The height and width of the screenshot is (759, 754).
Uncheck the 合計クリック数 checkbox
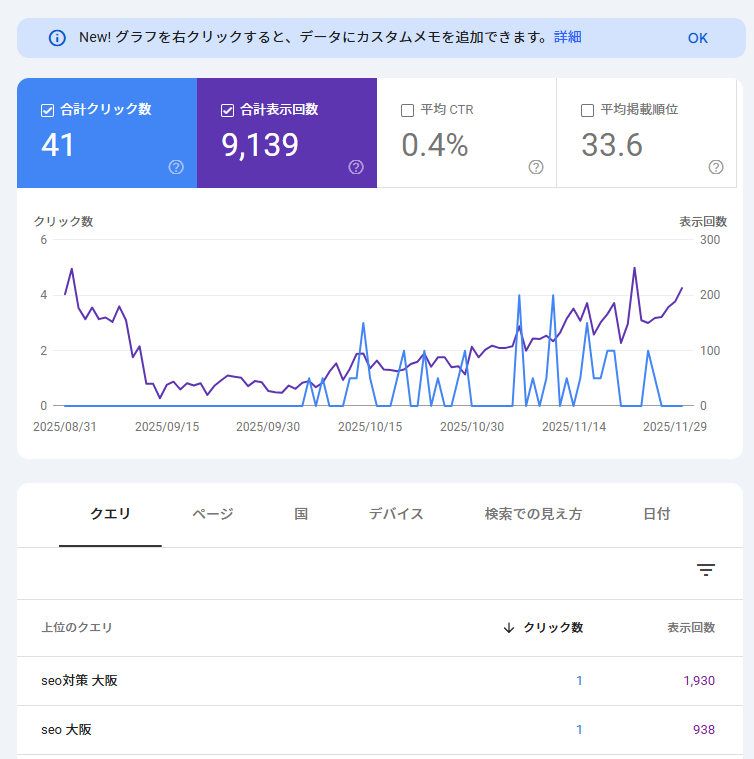(x=47, y=110)
